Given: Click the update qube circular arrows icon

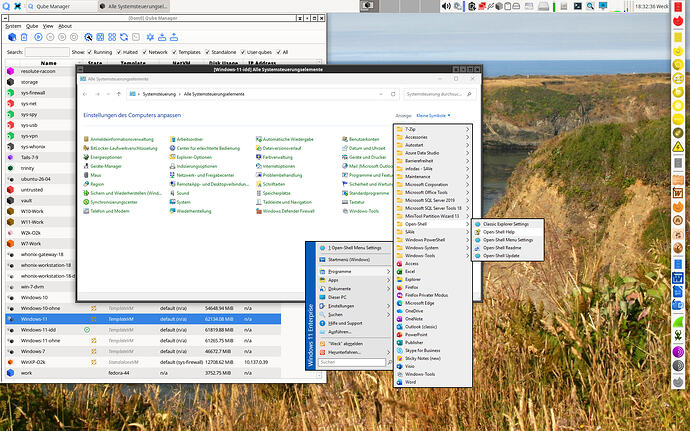Looking at the screenshot, I should pyautogui.click(x=124, y=37).
